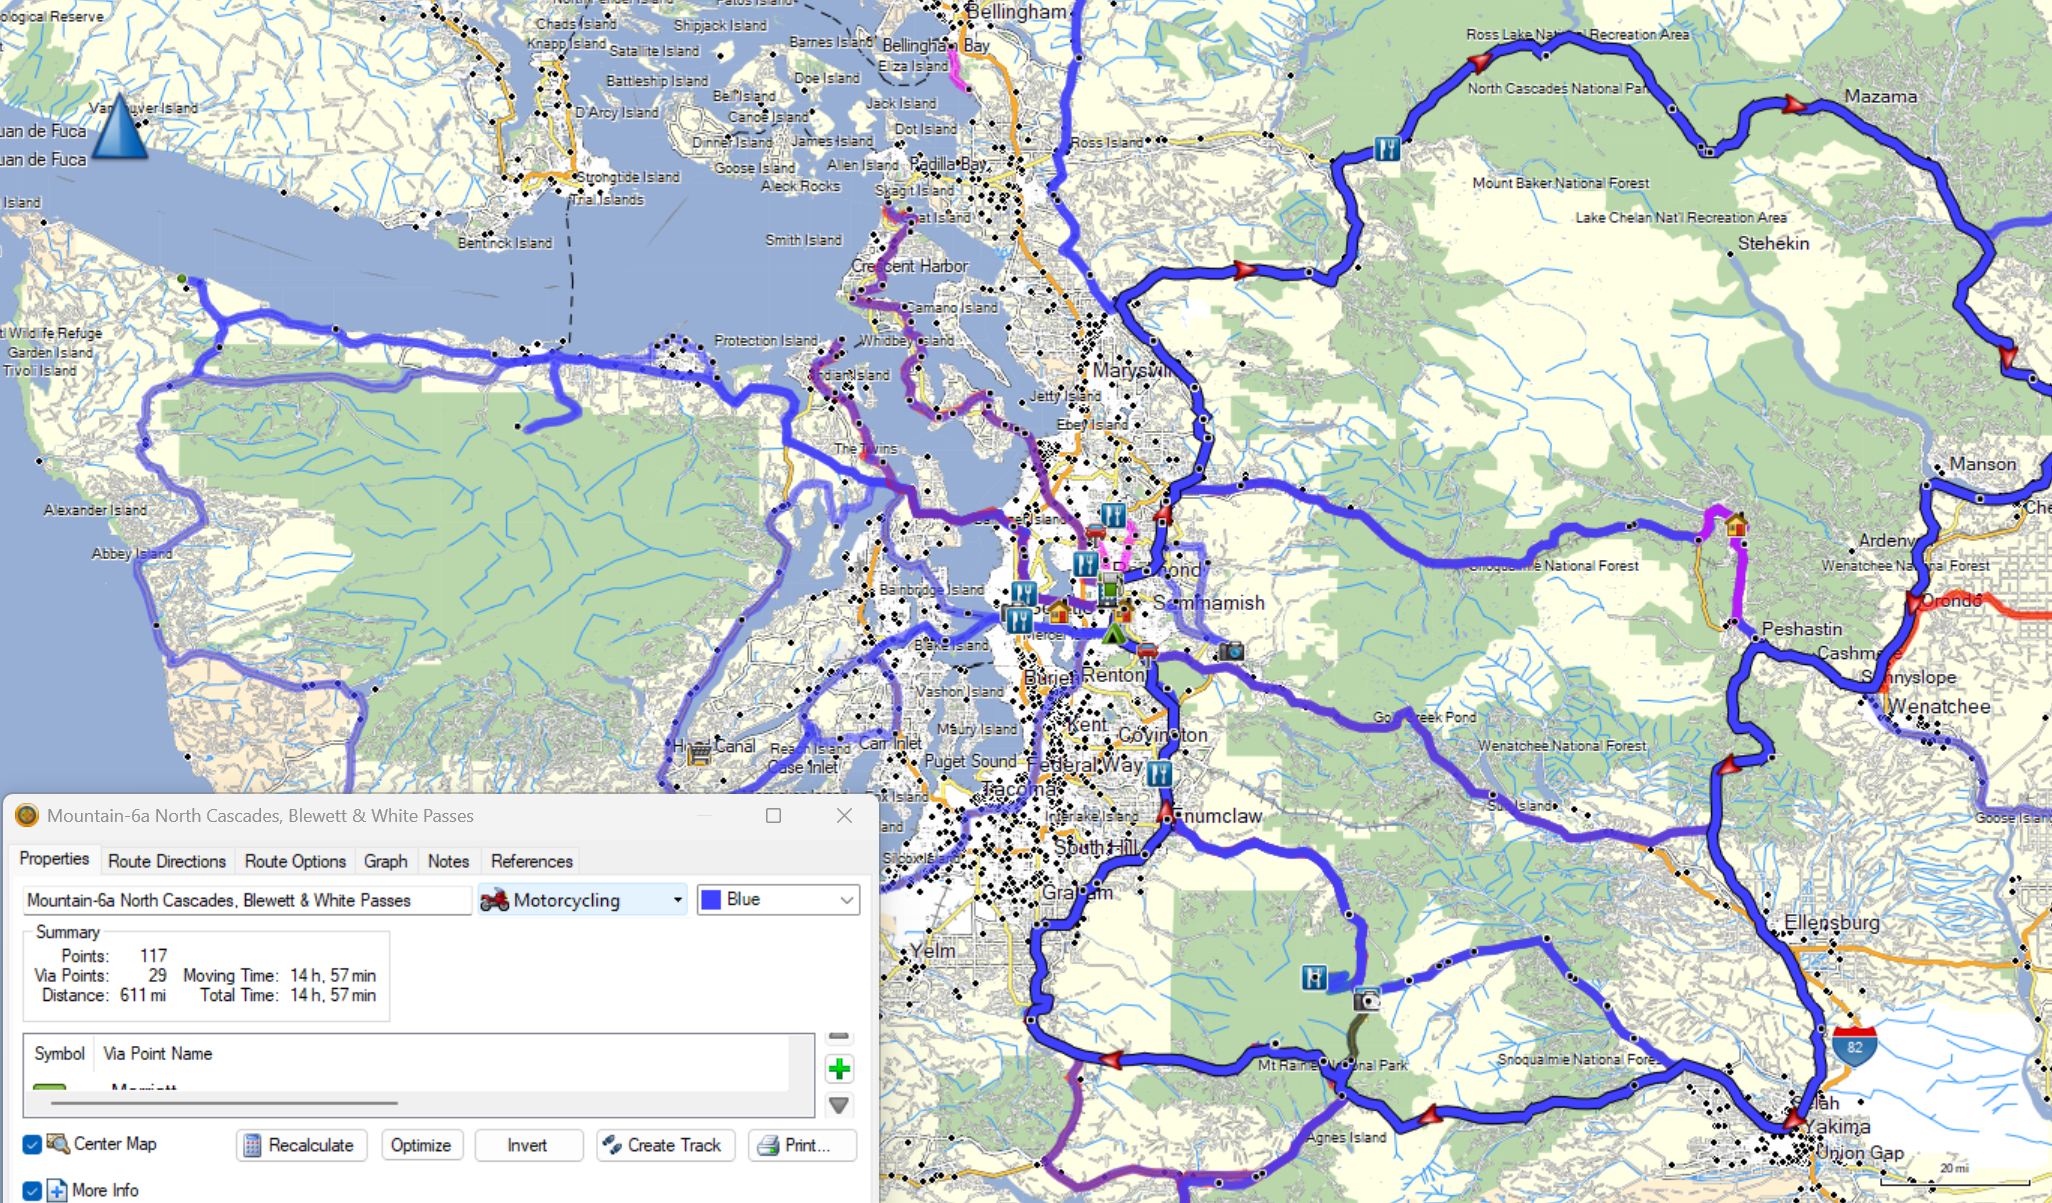Screen dimensions: 2052x1203
Task: Click the house waypoint icon near Peshastin
Action: pos(1736,524)
